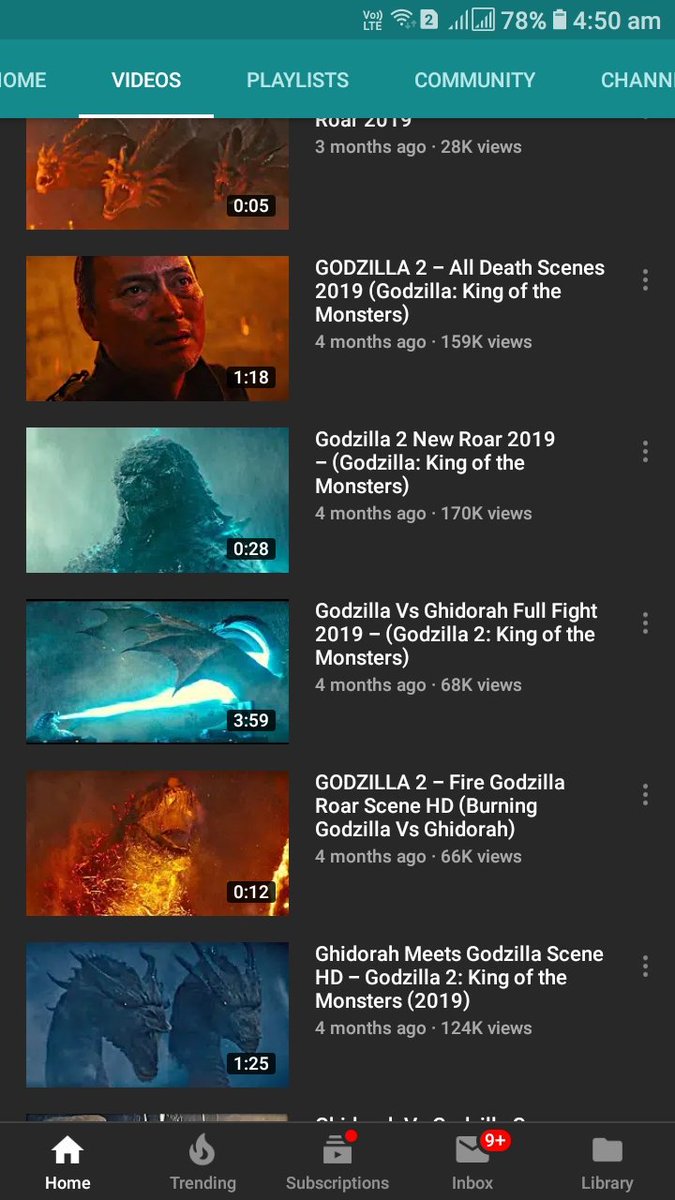Open the GODZILLA 2 All Death Scenes title

point(460,291)
